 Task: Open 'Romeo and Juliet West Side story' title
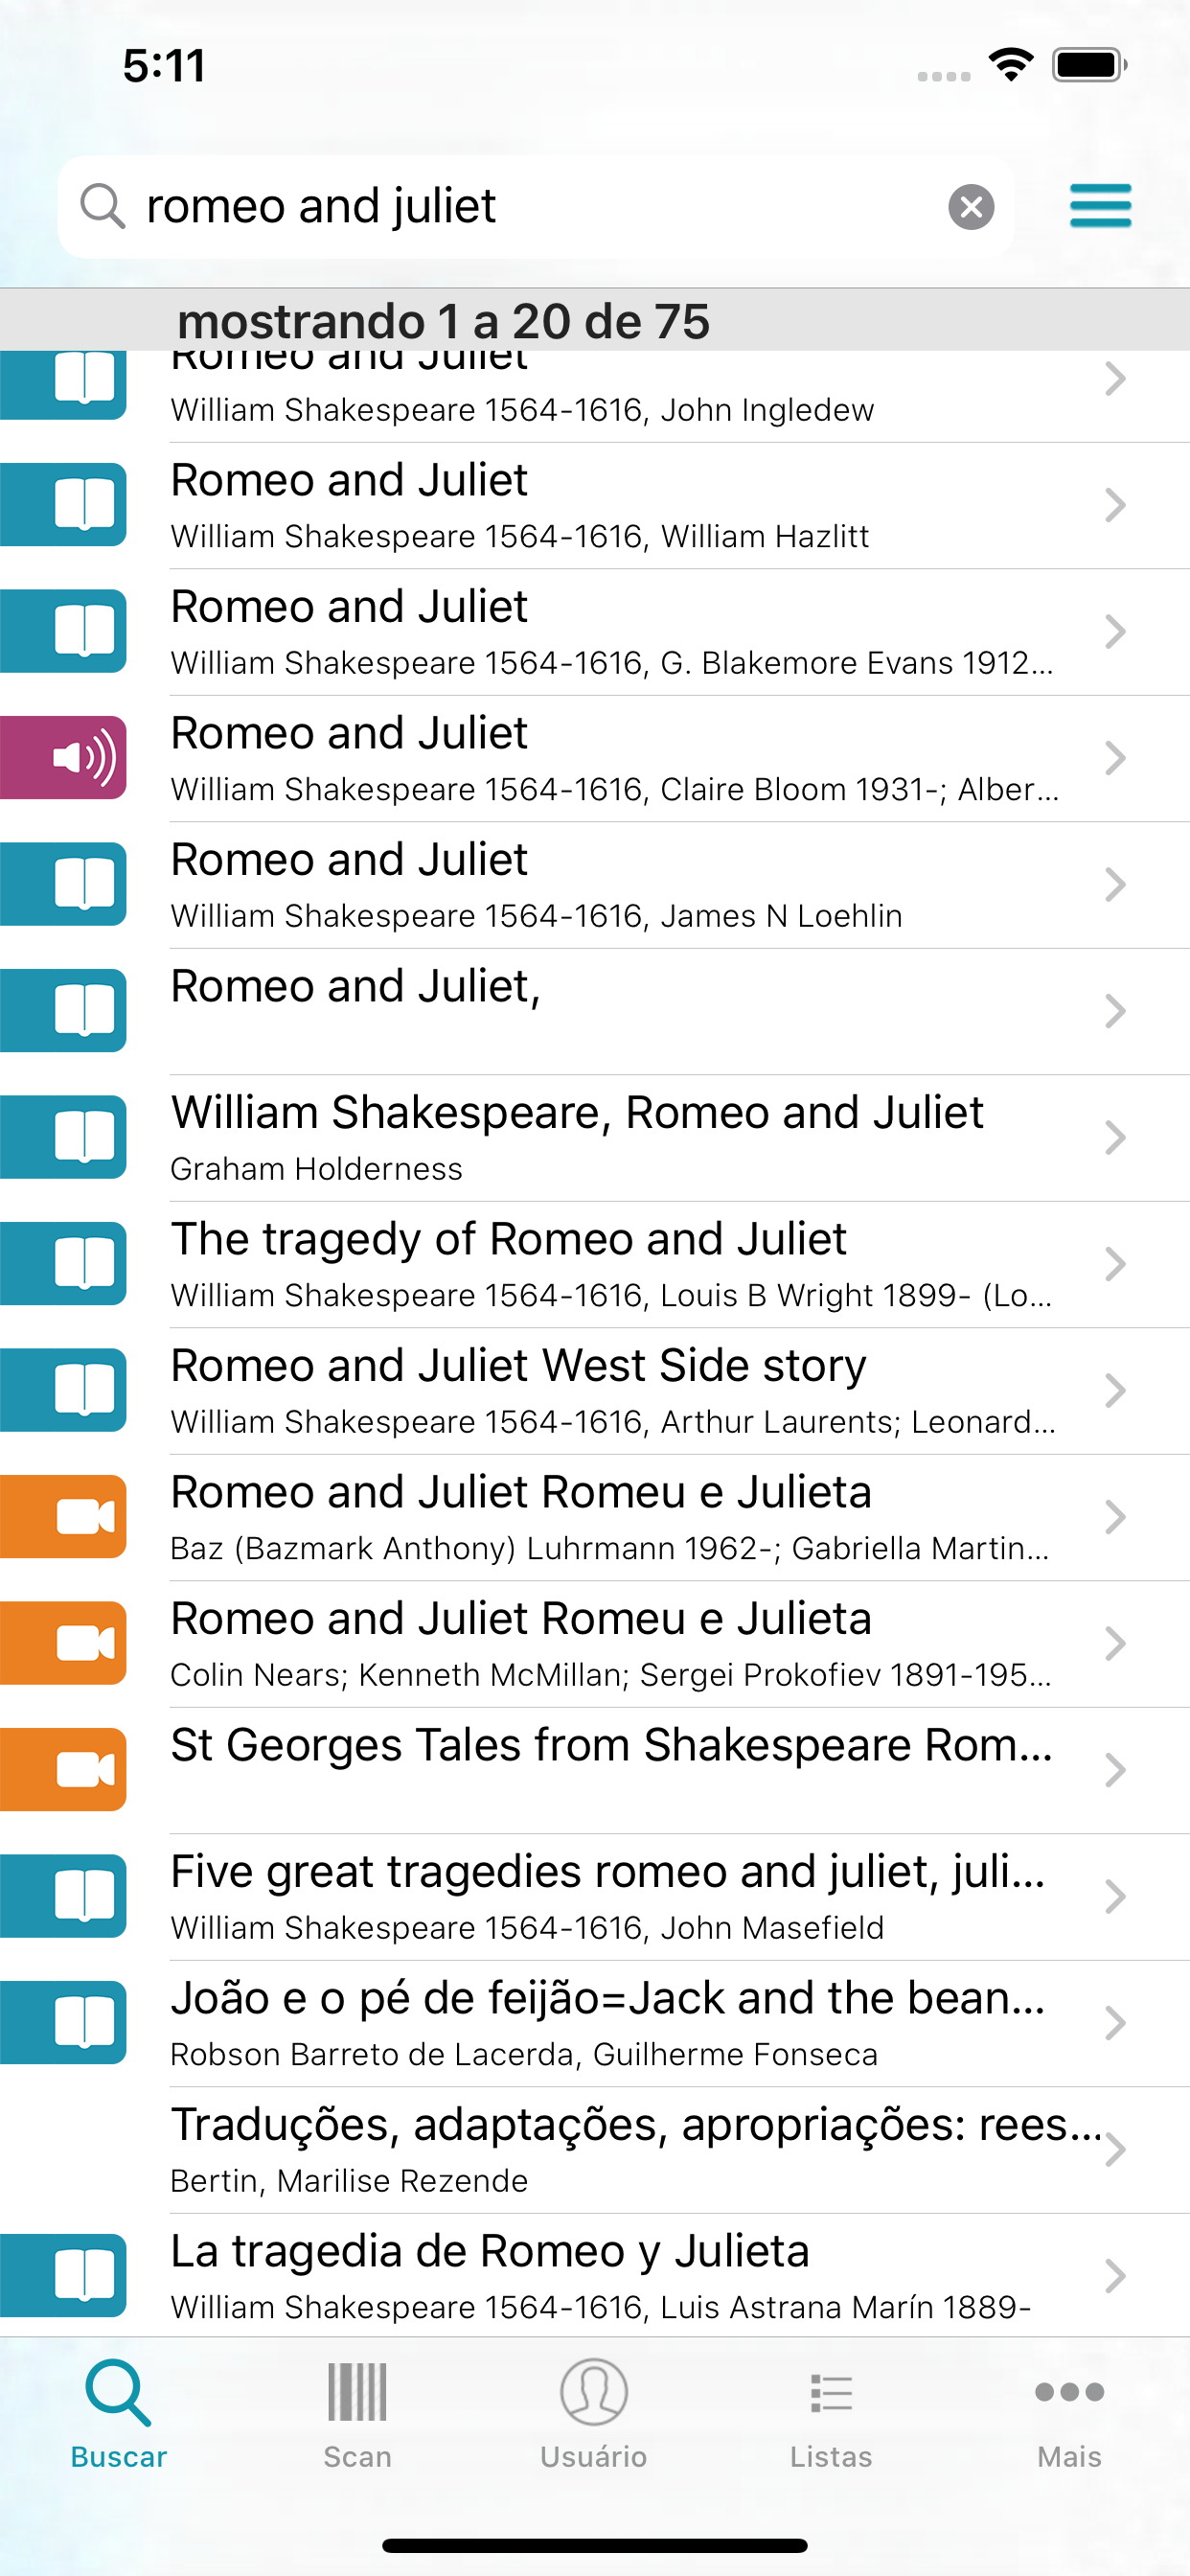pyautogui.click(x=519, y=1366)
